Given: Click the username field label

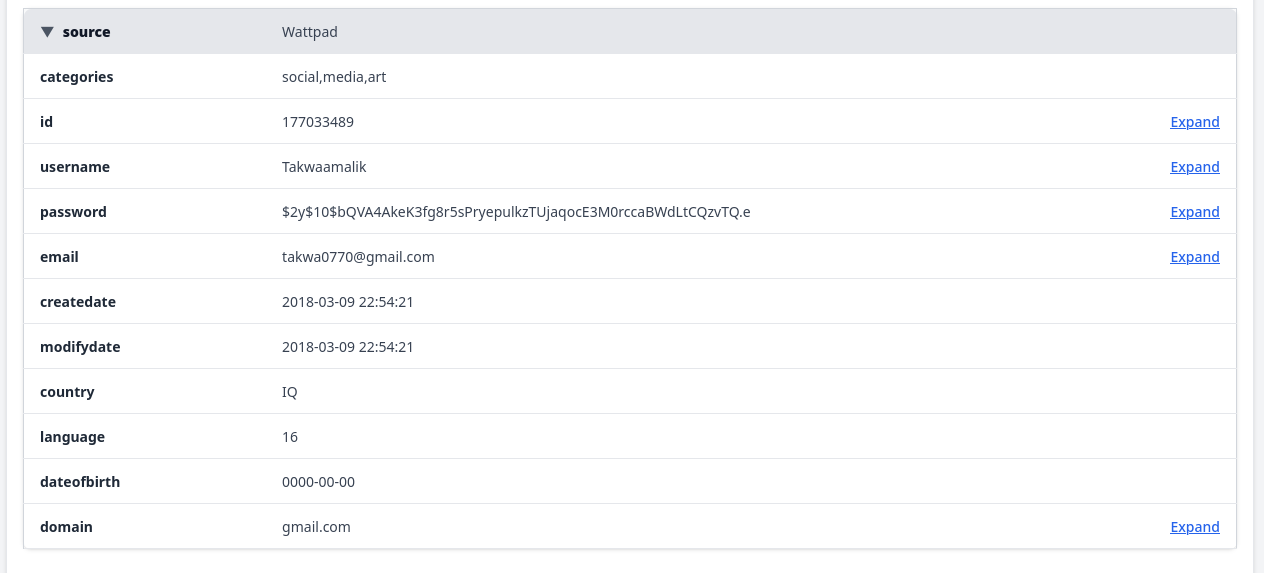Looking at the screenshot, I should (75, 167).
